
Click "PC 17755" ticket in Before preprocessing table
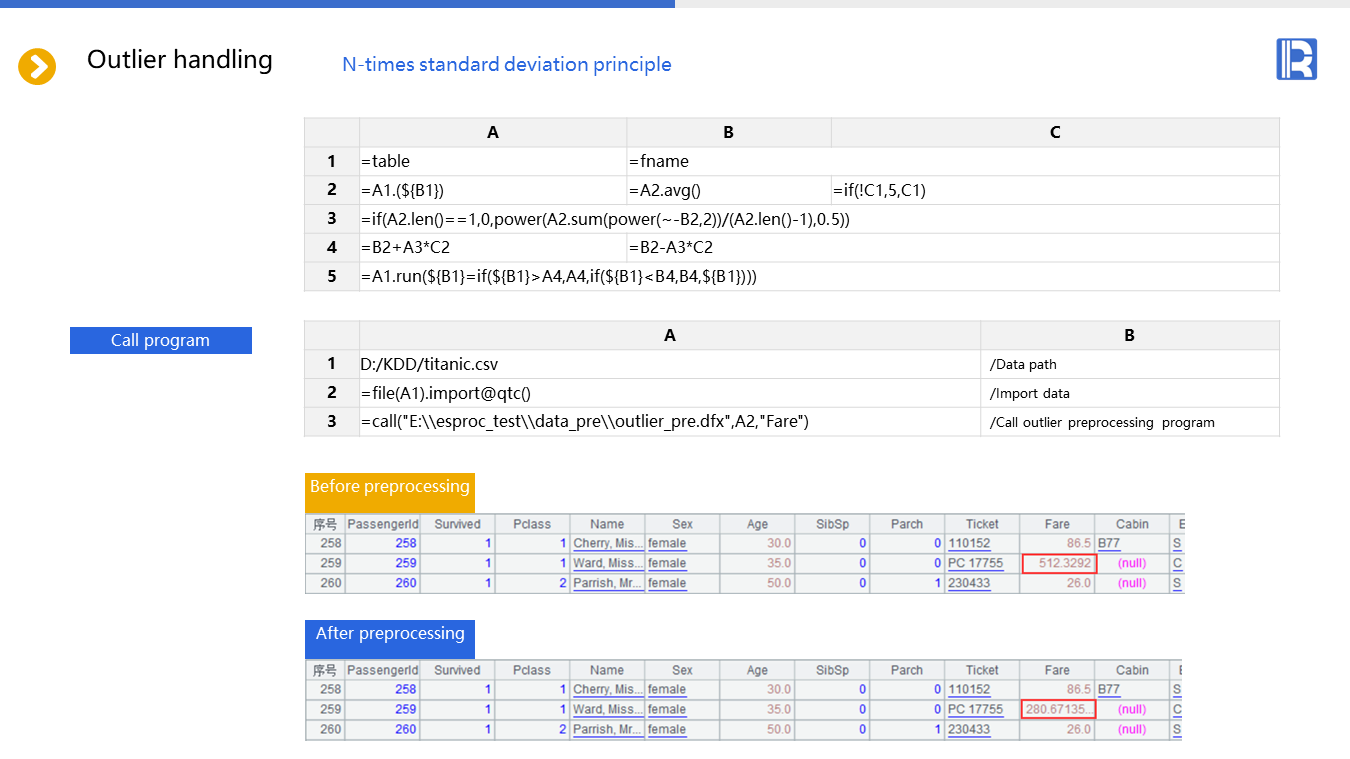975,563
